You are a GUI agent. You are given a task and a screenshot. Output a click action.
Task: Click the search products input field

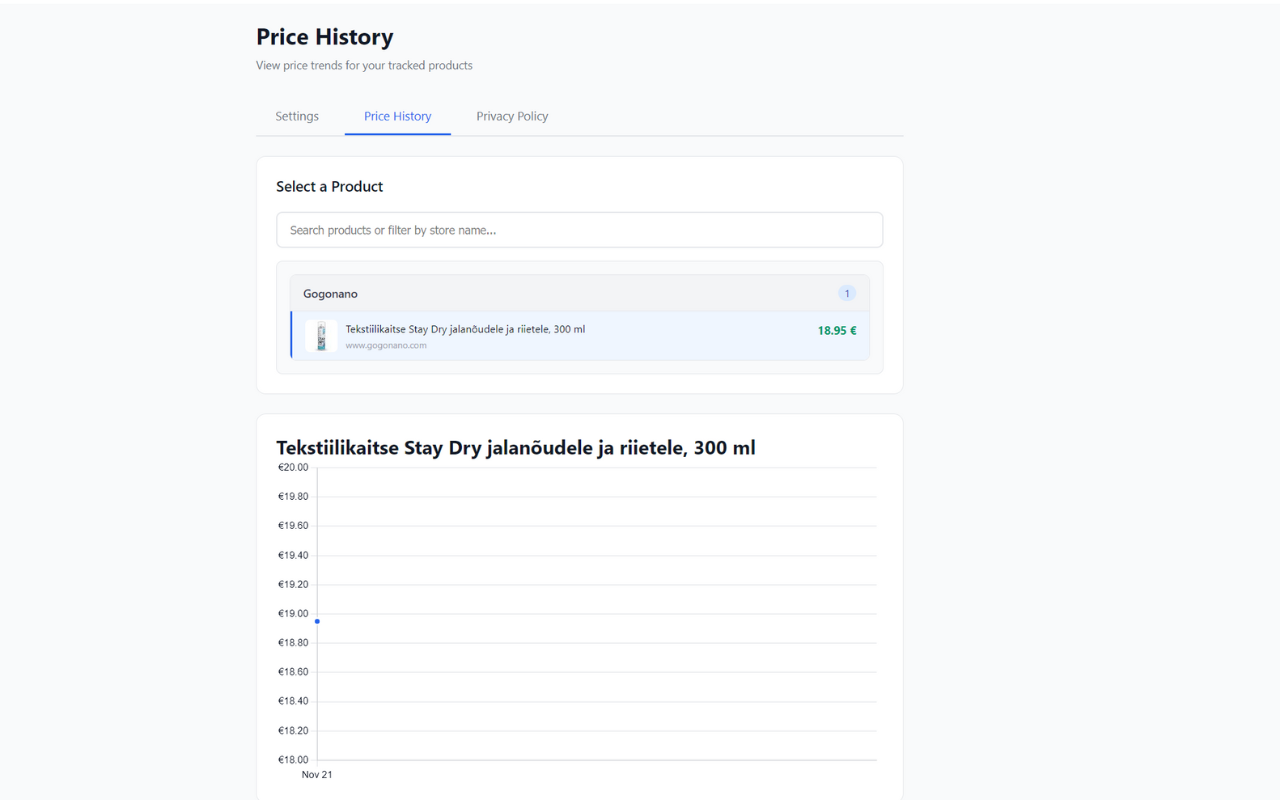579,229
